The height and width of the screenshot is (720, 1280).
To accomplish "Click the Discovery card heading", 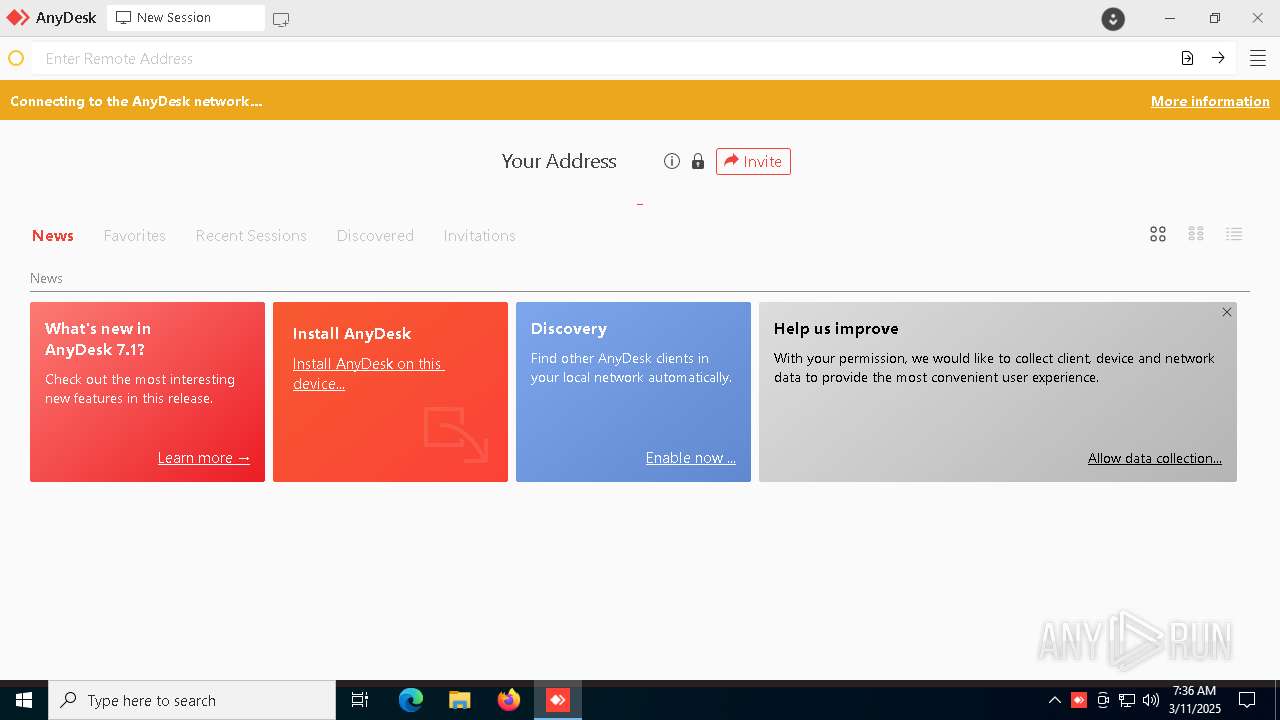I will pyautogui.click(x=569, y=328).
